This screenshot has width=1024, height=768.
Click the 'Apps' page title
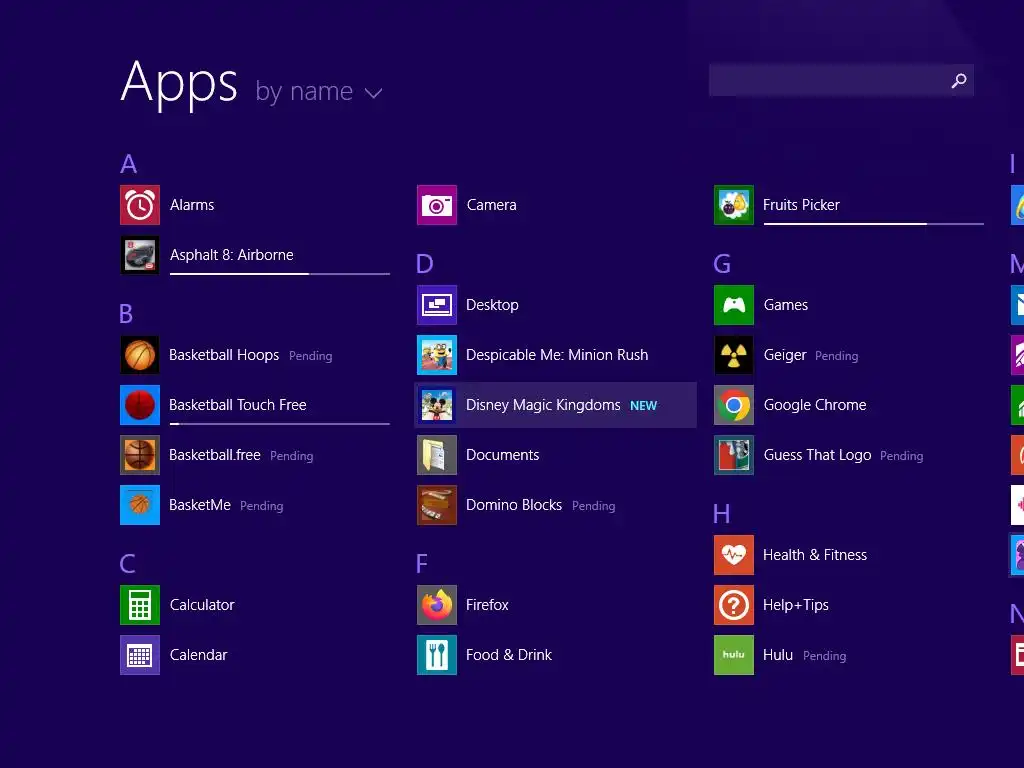(x=180, y=83)
